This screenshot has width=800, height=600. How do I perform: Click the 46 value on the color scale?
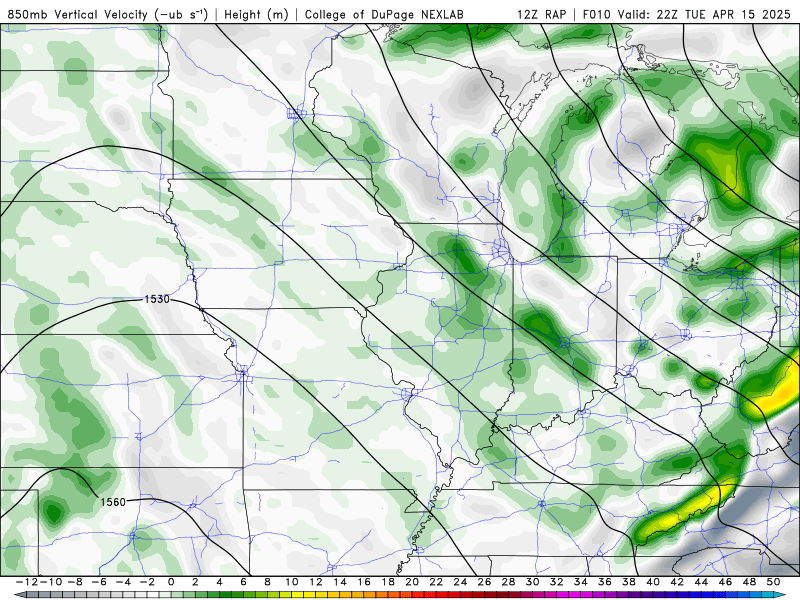(726, 582)
